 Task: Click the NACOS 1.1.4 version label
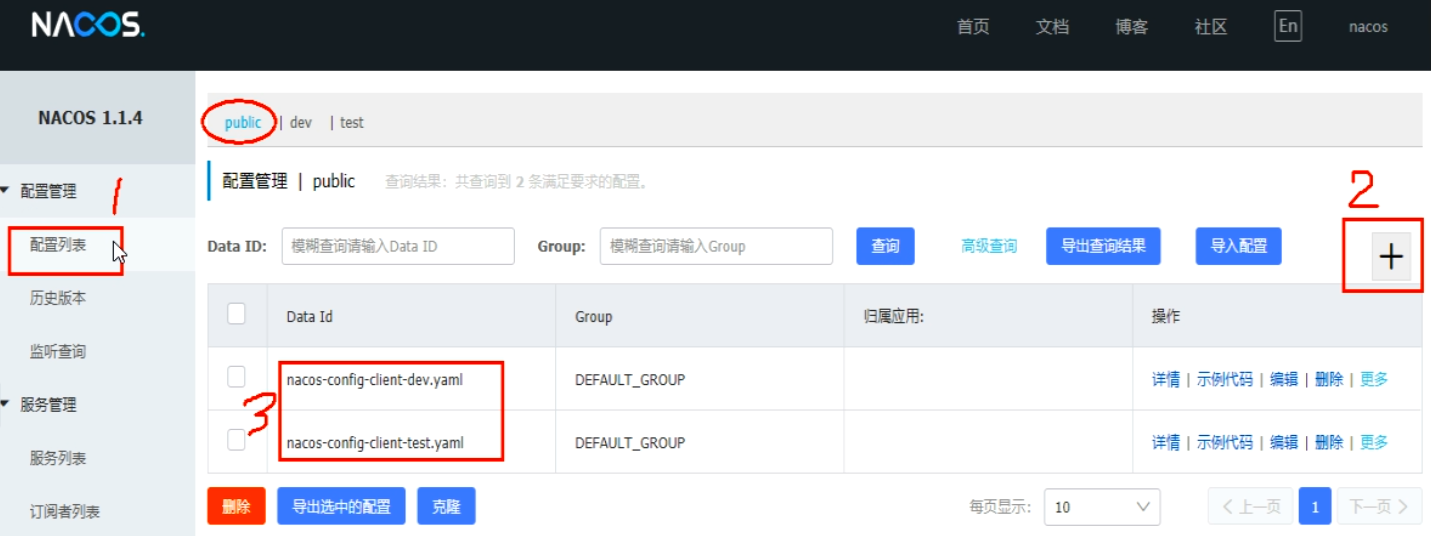point(90,117)
